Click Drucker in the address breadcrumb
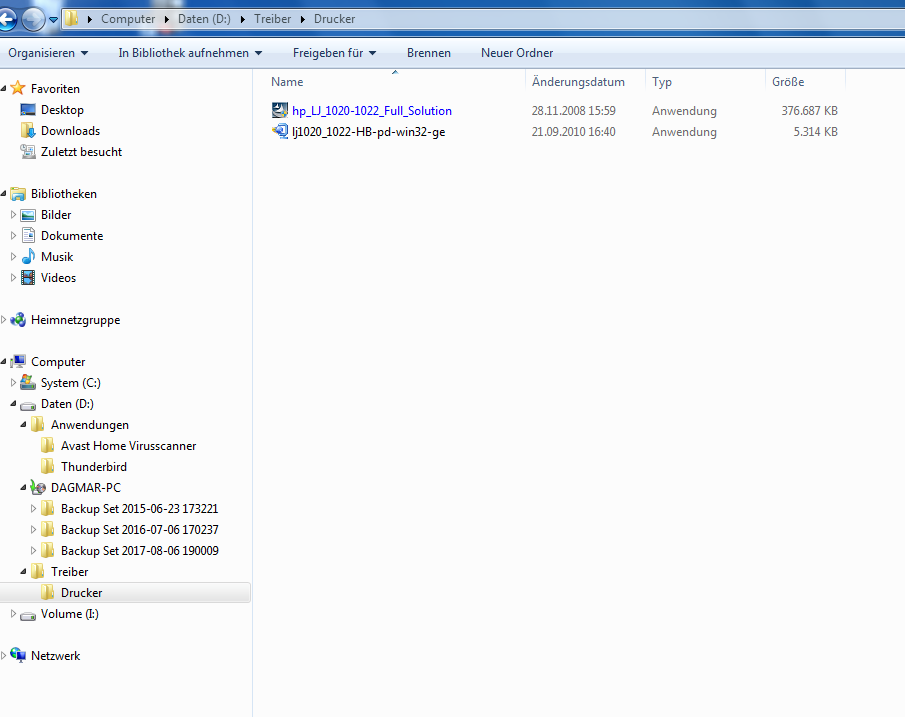 334,19
